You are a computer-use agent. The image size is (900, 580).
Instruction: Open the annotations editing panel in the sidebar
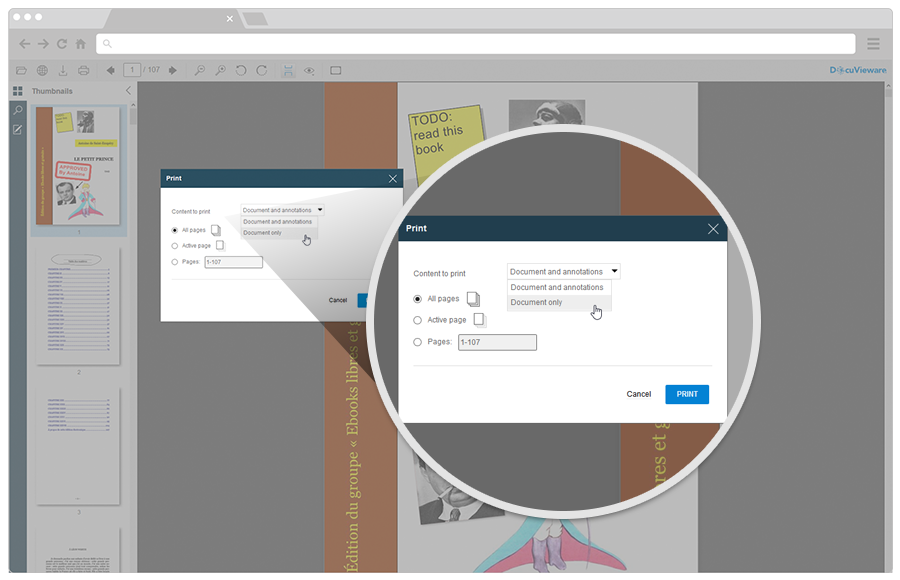pos(16,130)
